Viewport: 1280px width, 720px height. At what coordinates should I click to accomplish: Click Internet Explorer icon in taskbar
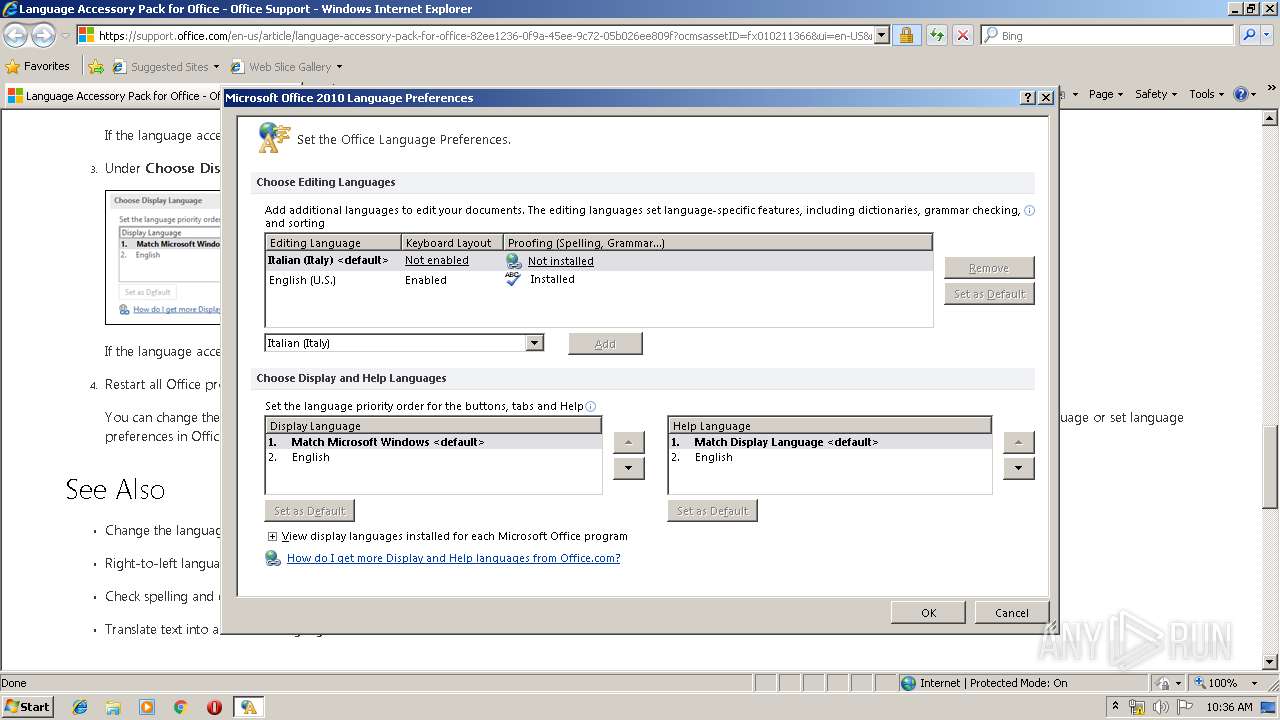click(80, 707)
